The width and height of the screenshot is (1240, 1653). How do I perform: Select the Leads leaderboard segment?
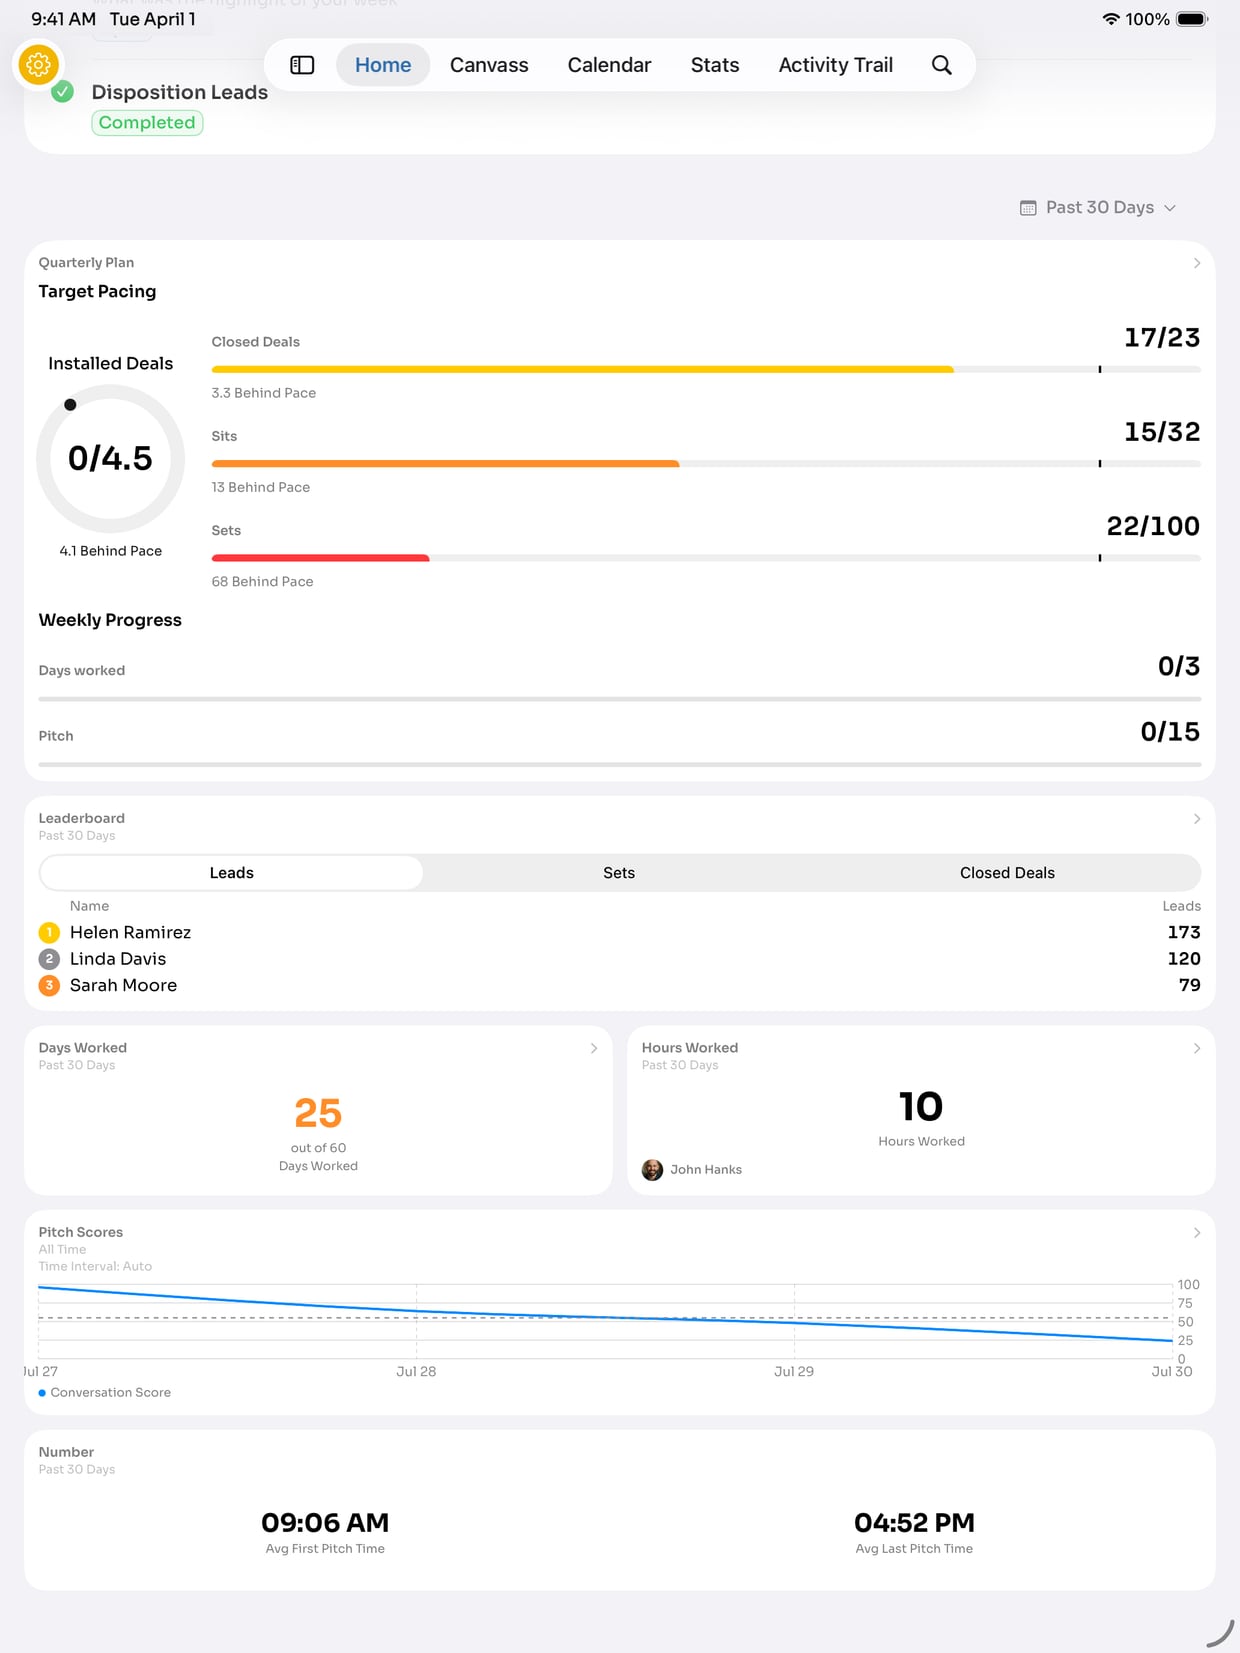(x=231, y=873)
